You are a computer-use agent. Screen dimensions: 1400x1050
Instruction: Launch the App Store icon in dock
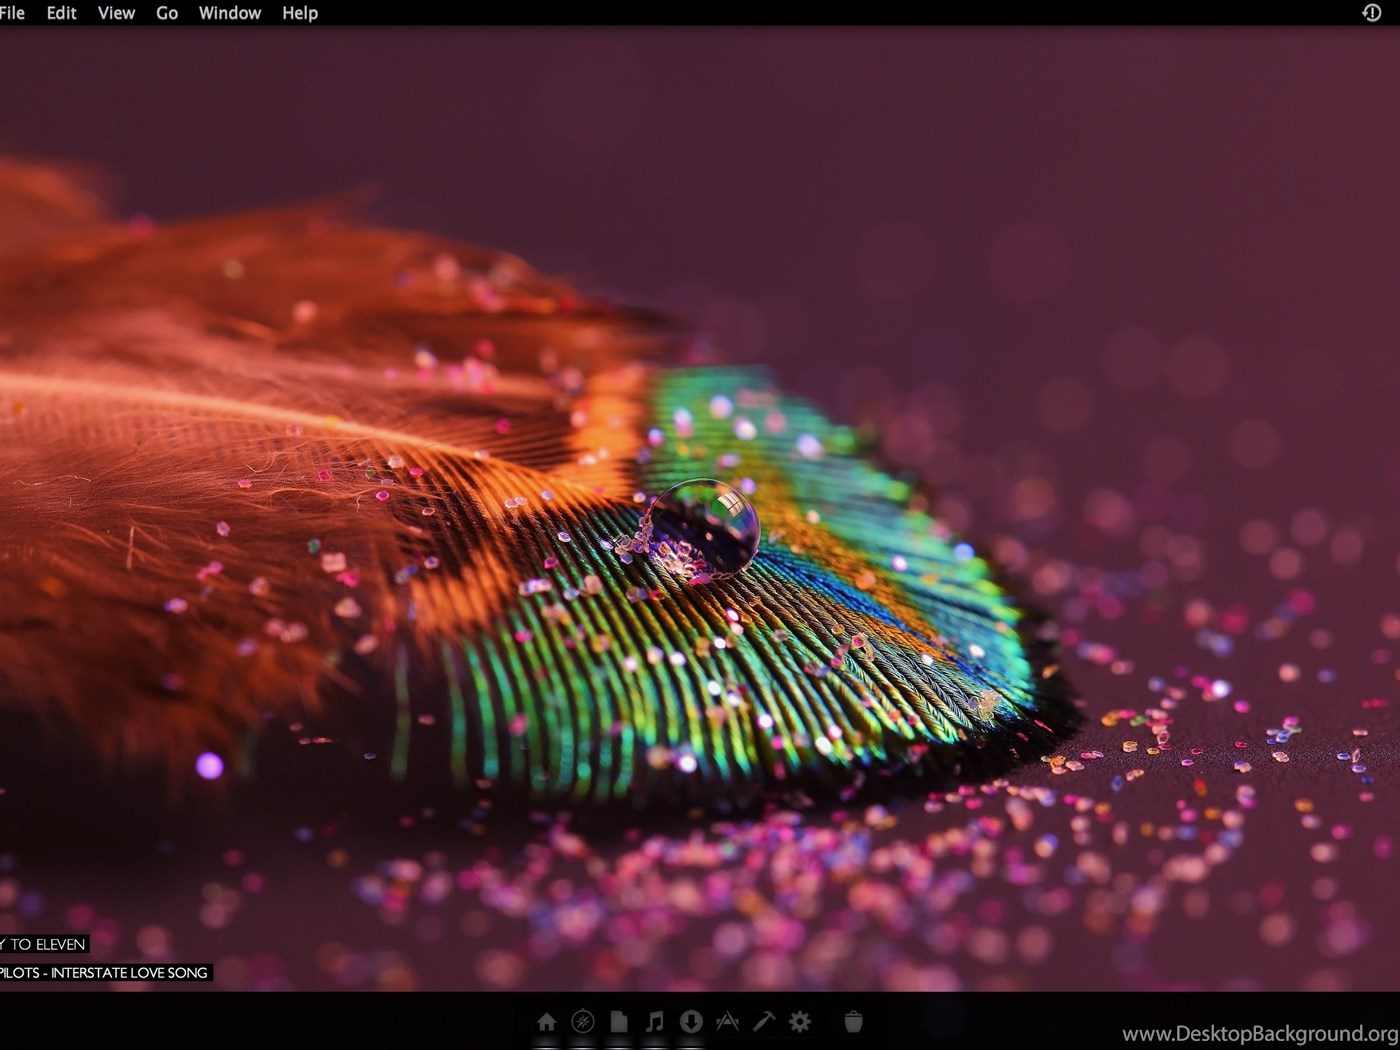click(727, 1021)
